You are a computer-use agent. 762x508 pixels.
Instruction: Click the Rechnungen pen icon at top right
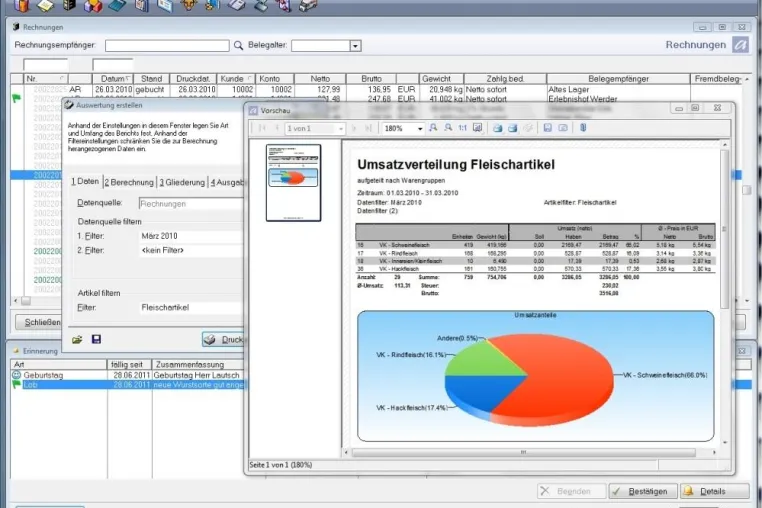tap(740, 45)
